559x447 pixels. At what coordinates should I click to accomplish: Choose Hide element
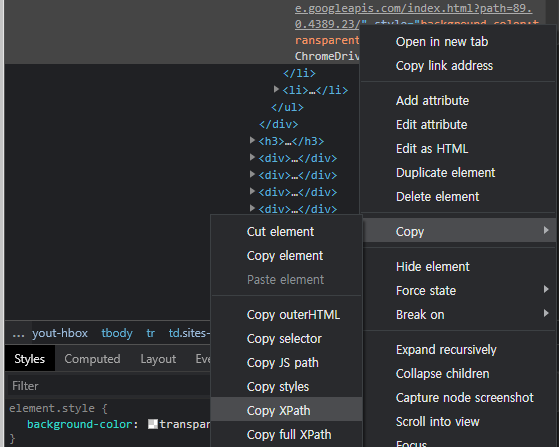[432, 267]
